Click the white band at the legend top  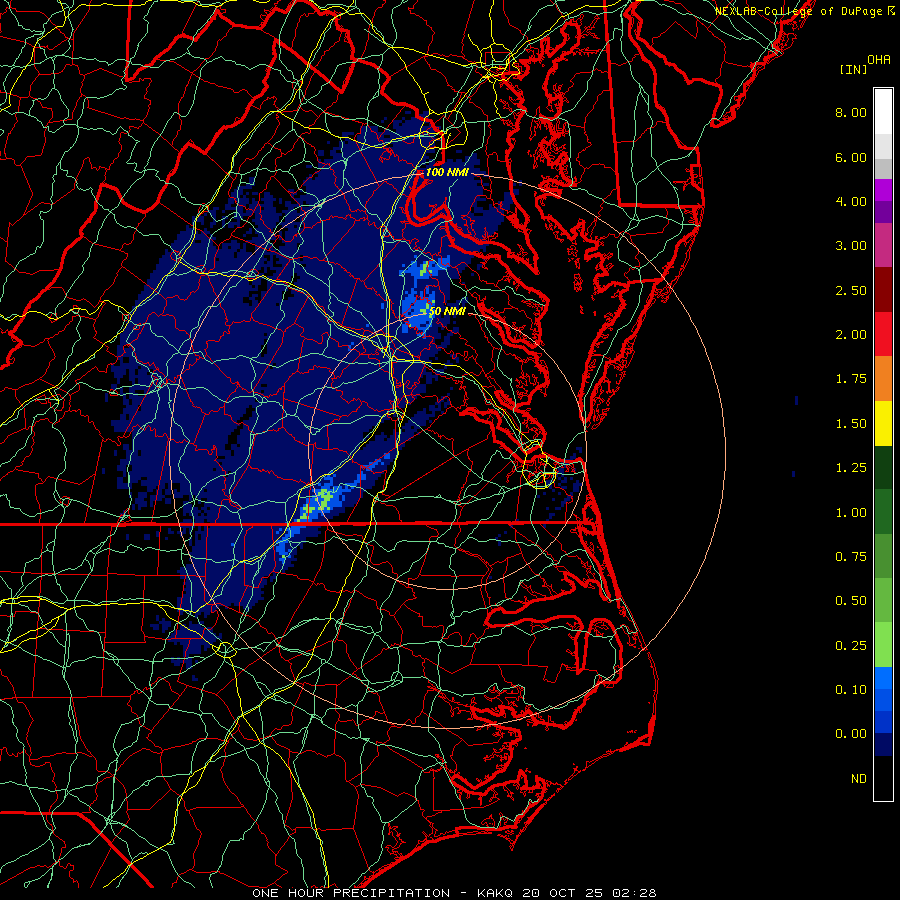[883, 112]
